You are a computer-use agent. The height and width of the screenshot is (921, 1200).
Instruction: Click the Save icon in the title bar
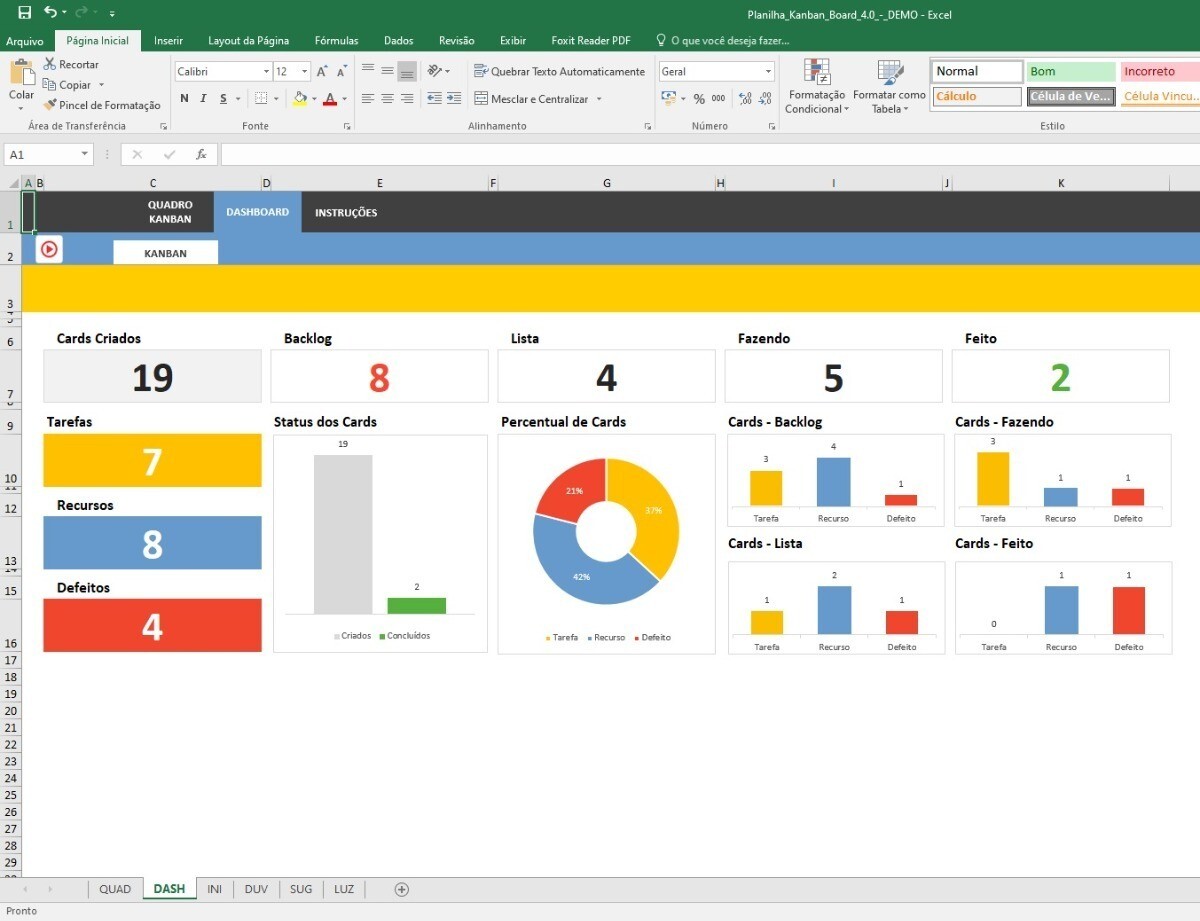tap(25, 13)
